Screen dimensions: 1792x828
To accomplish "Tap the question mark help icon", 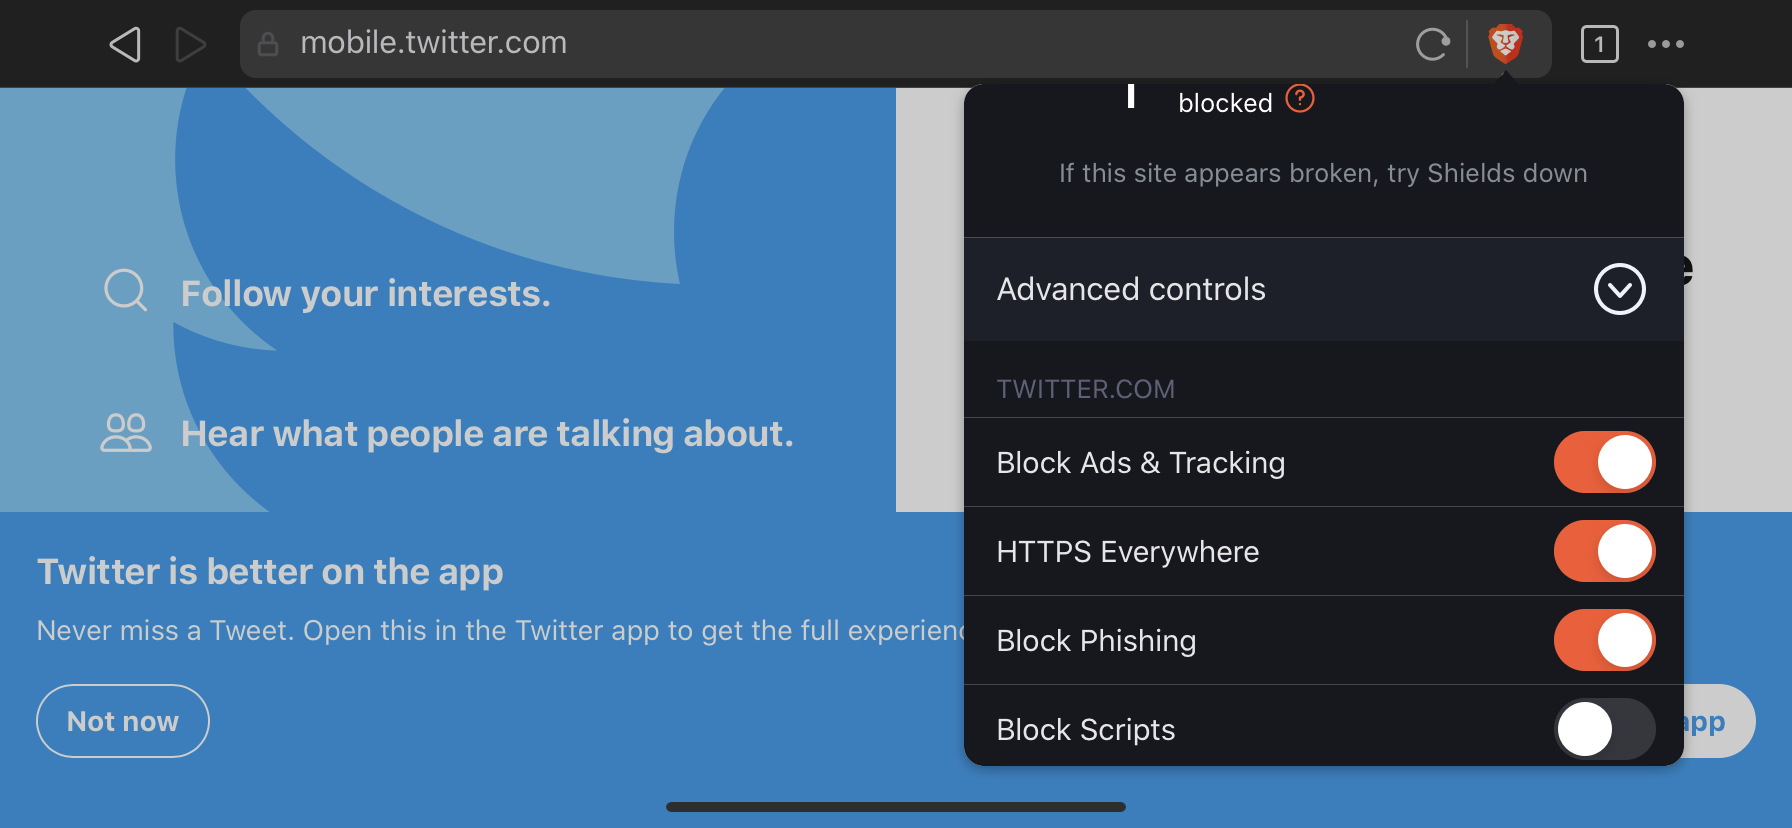I will (1299, 99).
